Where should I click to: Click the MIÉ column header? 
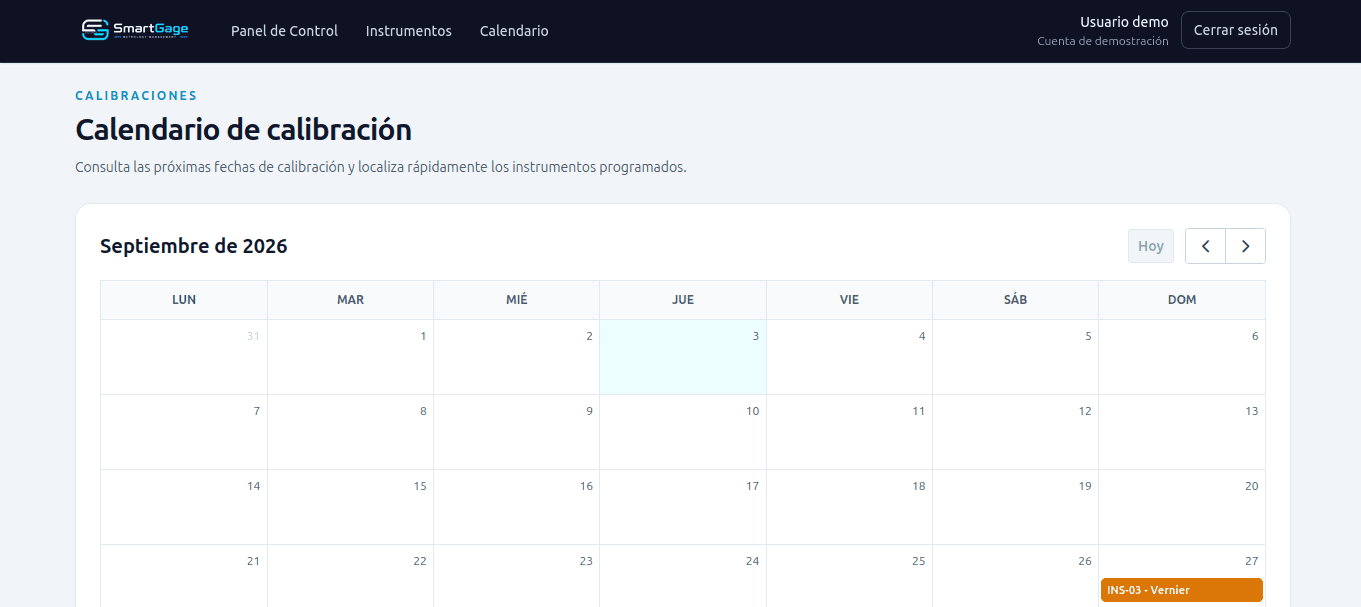[x=517, y=300]
